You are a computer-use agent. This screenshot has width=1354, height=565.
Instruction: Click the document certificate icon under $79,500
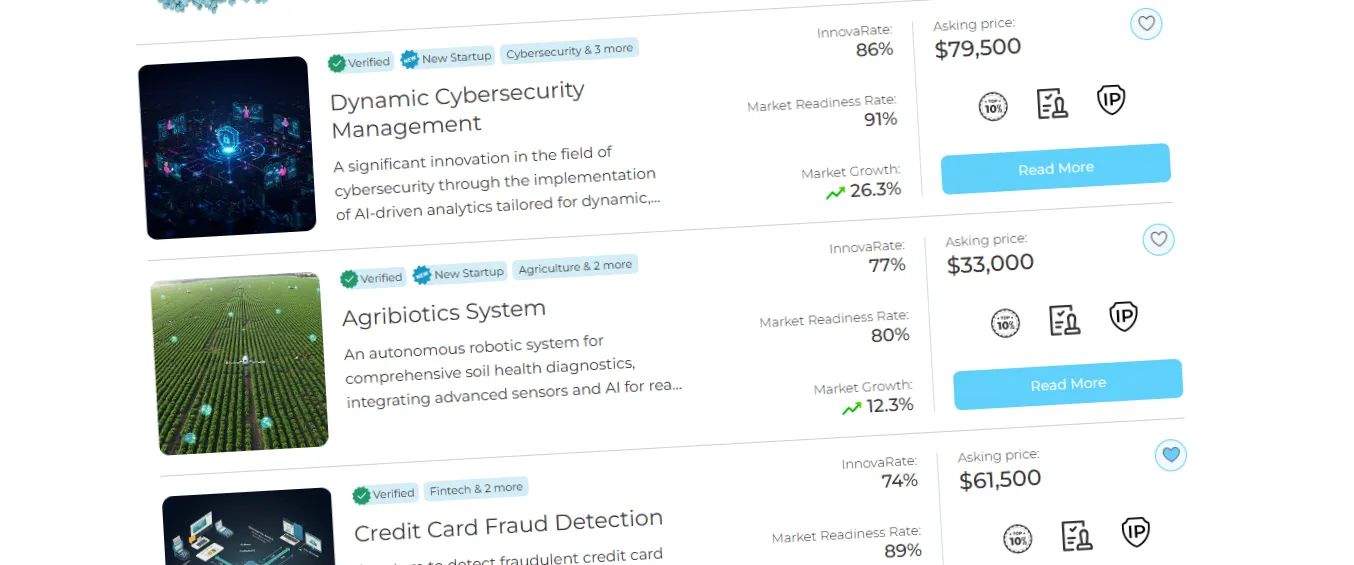(x=1052, y=103)
